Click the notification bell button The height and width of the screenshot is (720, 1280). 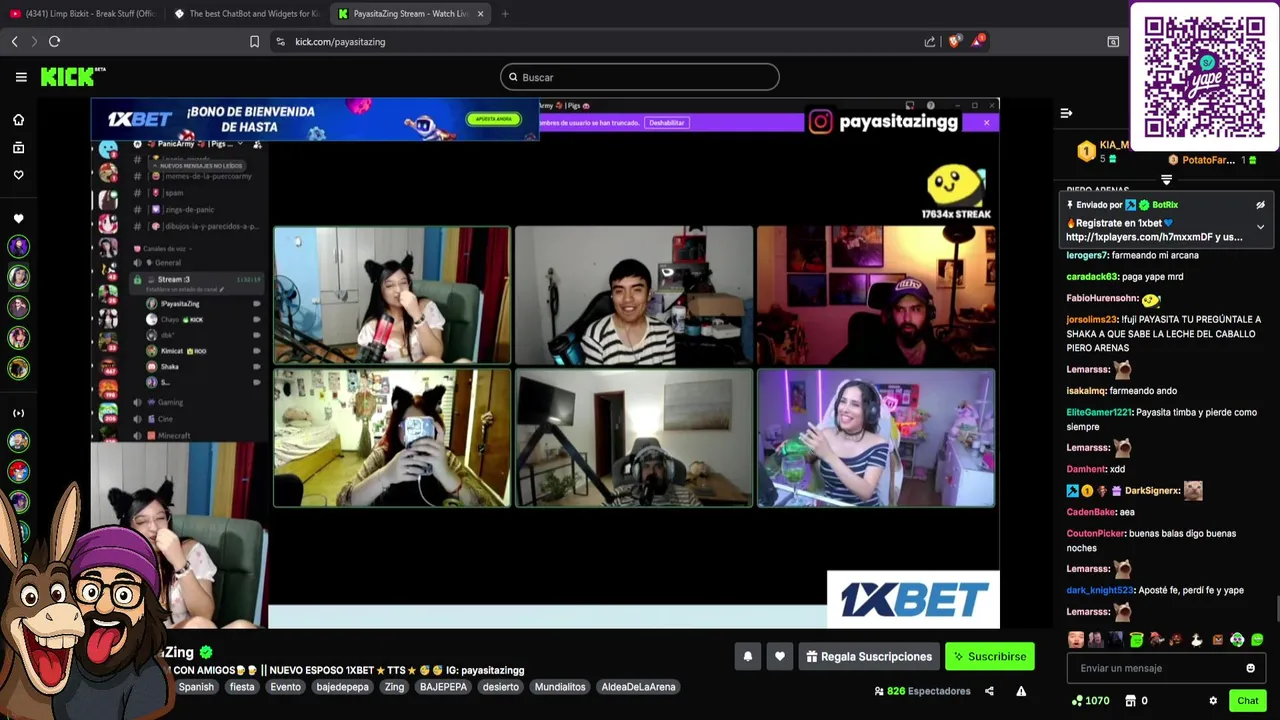747,656
